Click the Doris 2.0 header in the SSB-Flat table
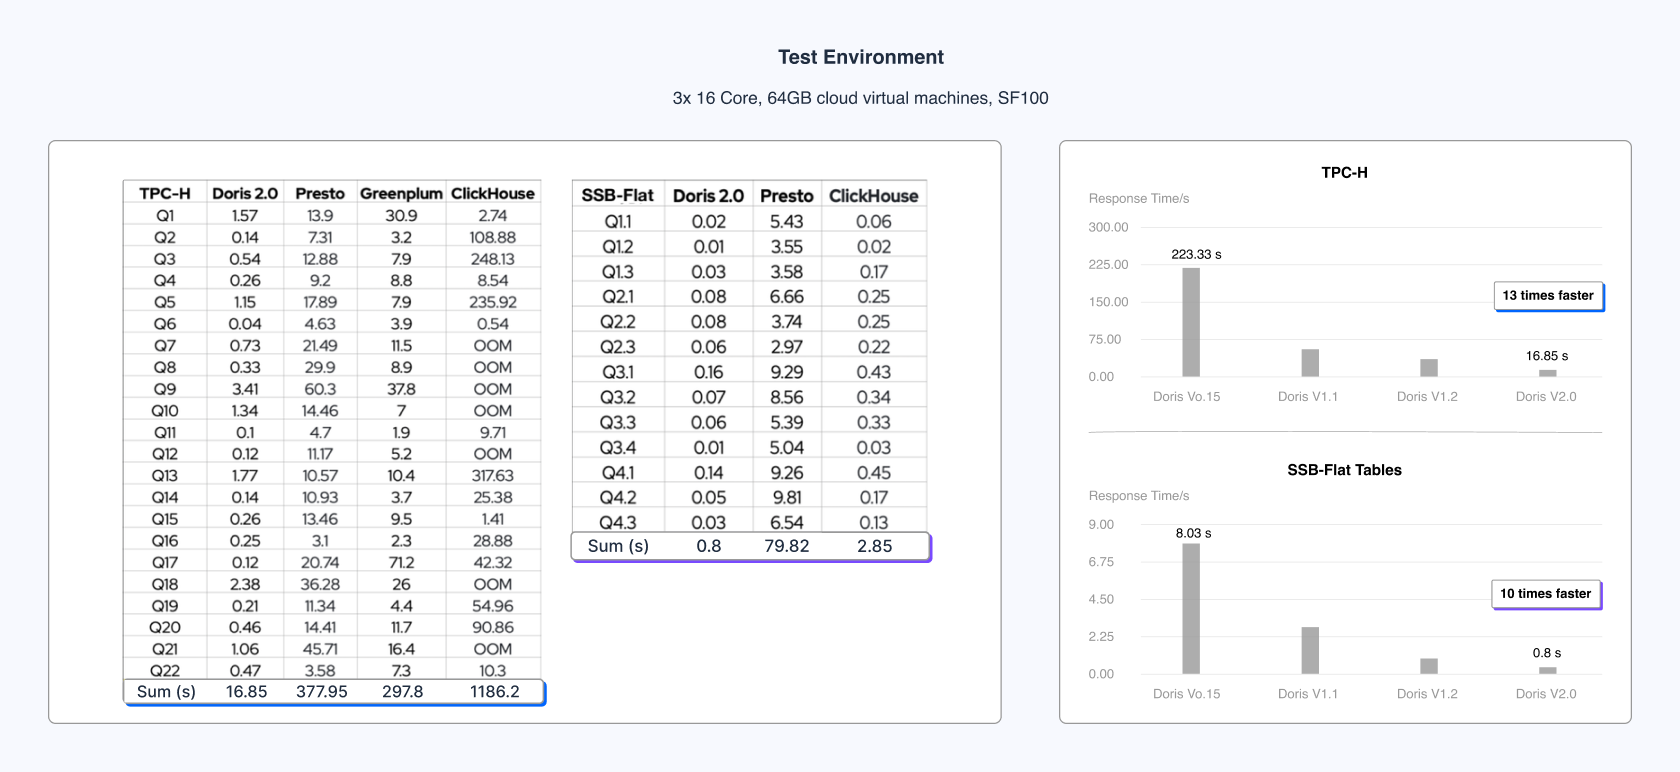 coord(709,196)
